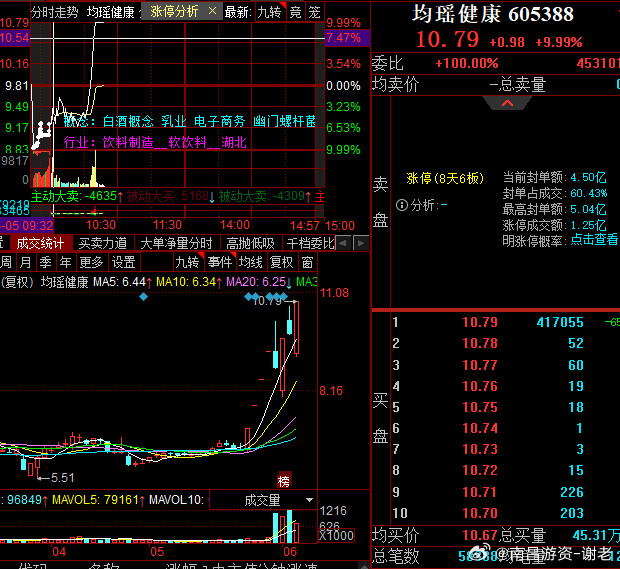Click the 委比 +100.00% value

click(467, 63)
